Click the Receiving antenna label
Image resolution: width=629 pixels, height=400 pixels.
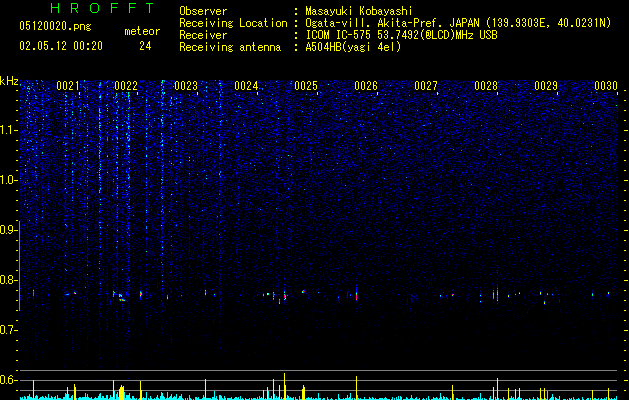click(x=230, y=47)
